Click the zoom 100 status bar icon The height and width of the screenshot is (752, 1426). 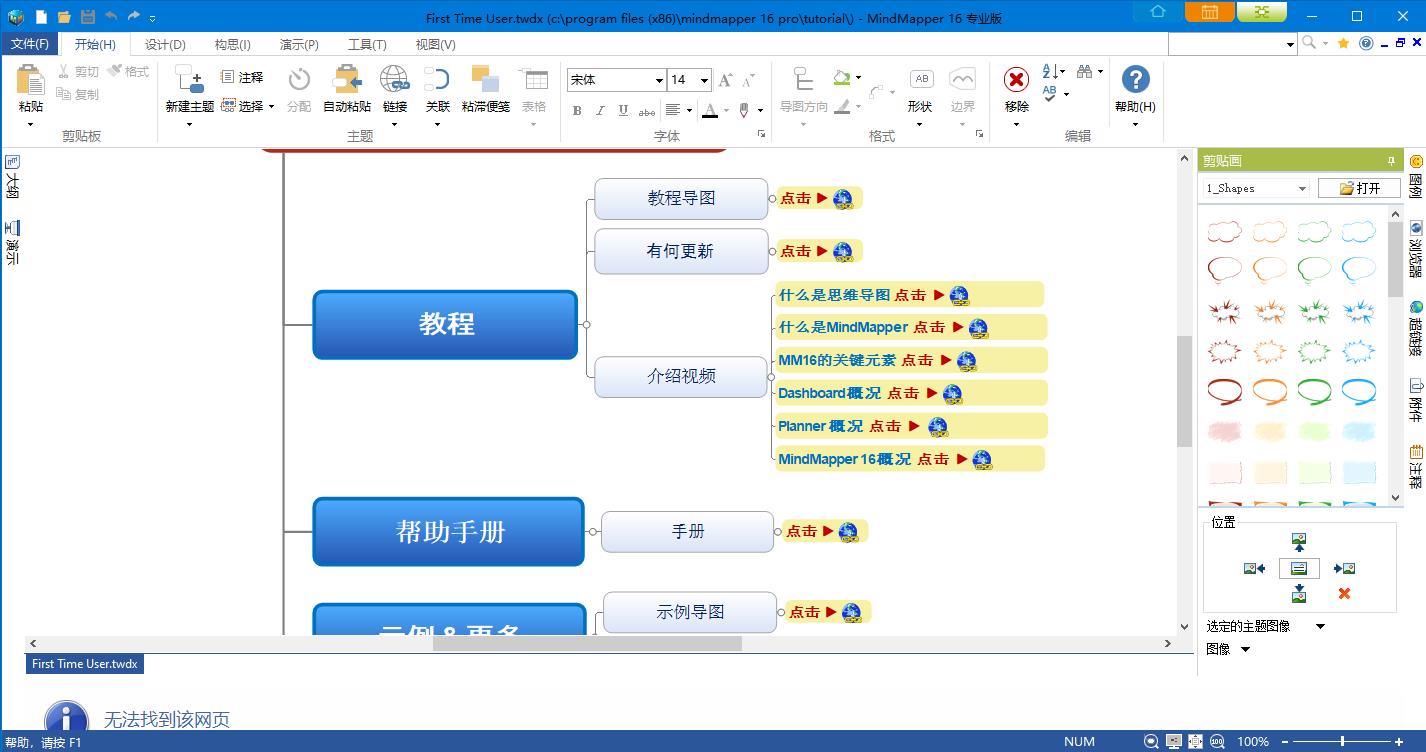coord(1217,742)
